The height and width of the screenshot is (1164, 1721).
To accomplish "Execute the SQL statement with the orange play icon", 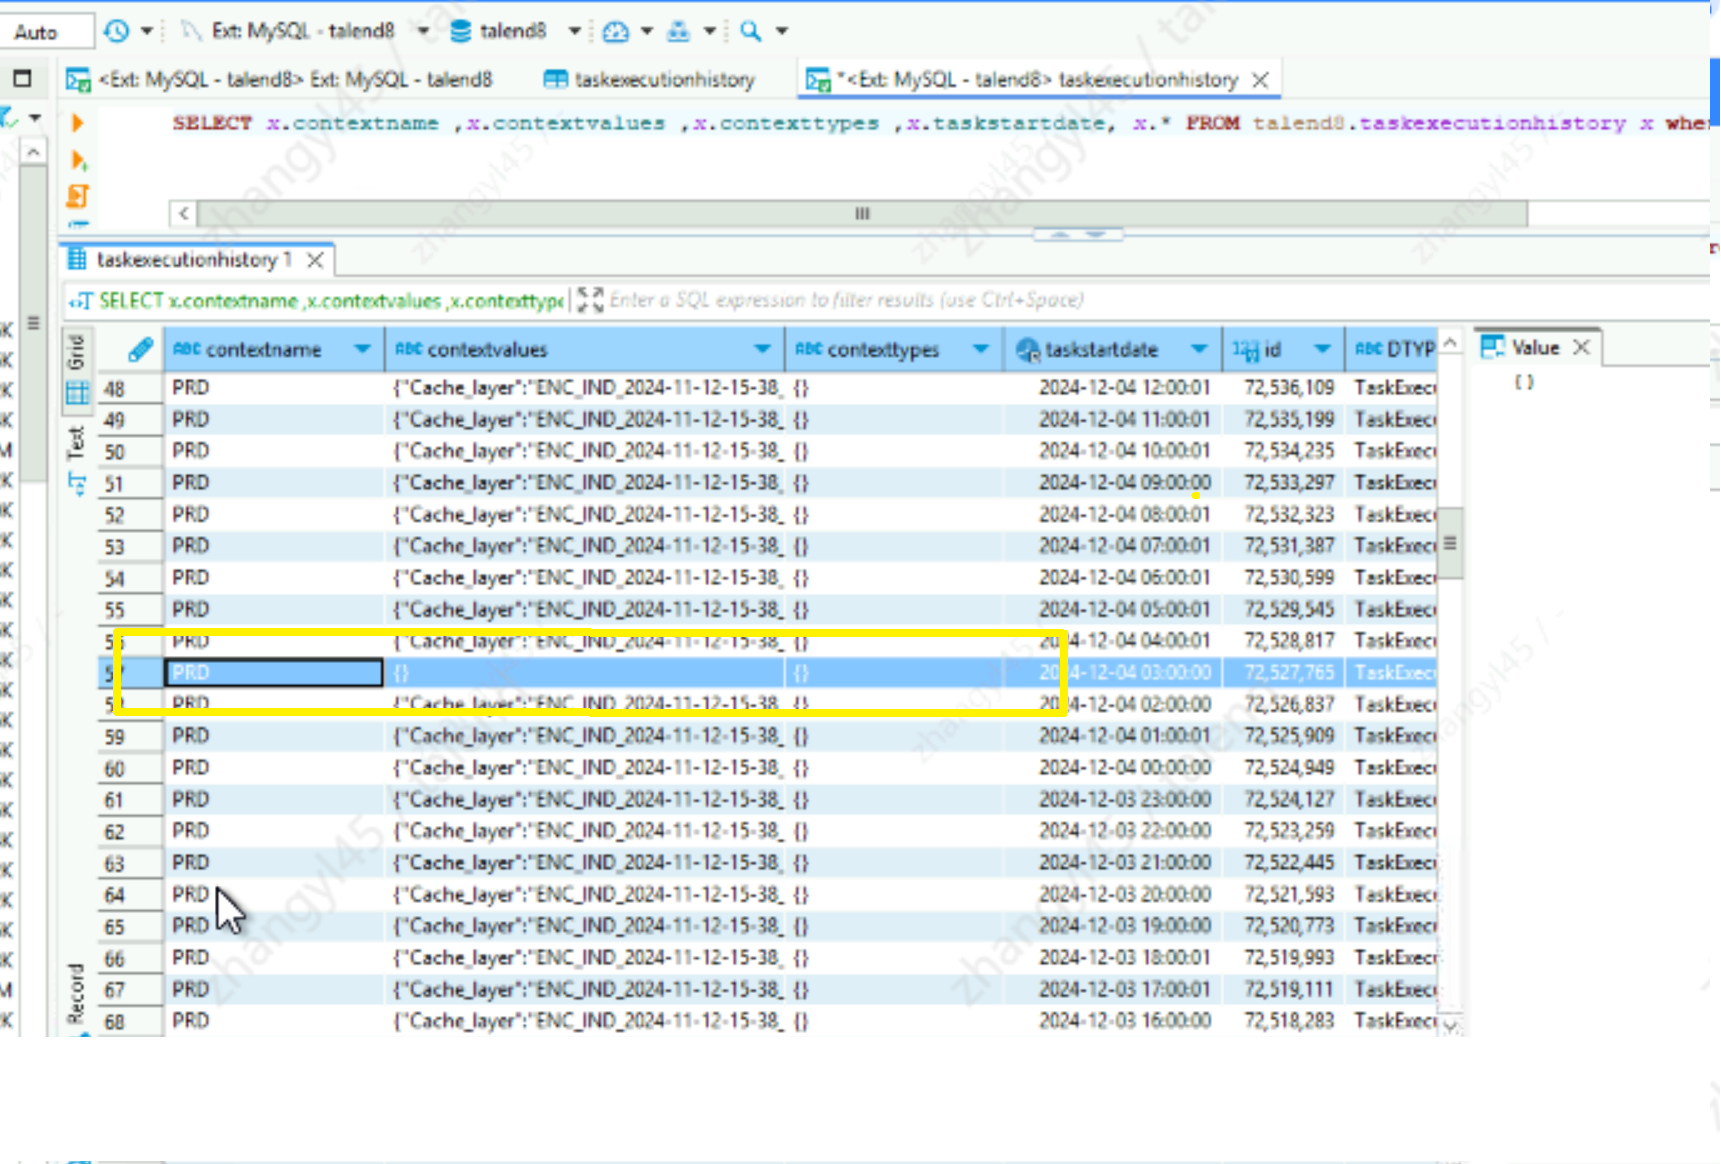I will point(78,124).
